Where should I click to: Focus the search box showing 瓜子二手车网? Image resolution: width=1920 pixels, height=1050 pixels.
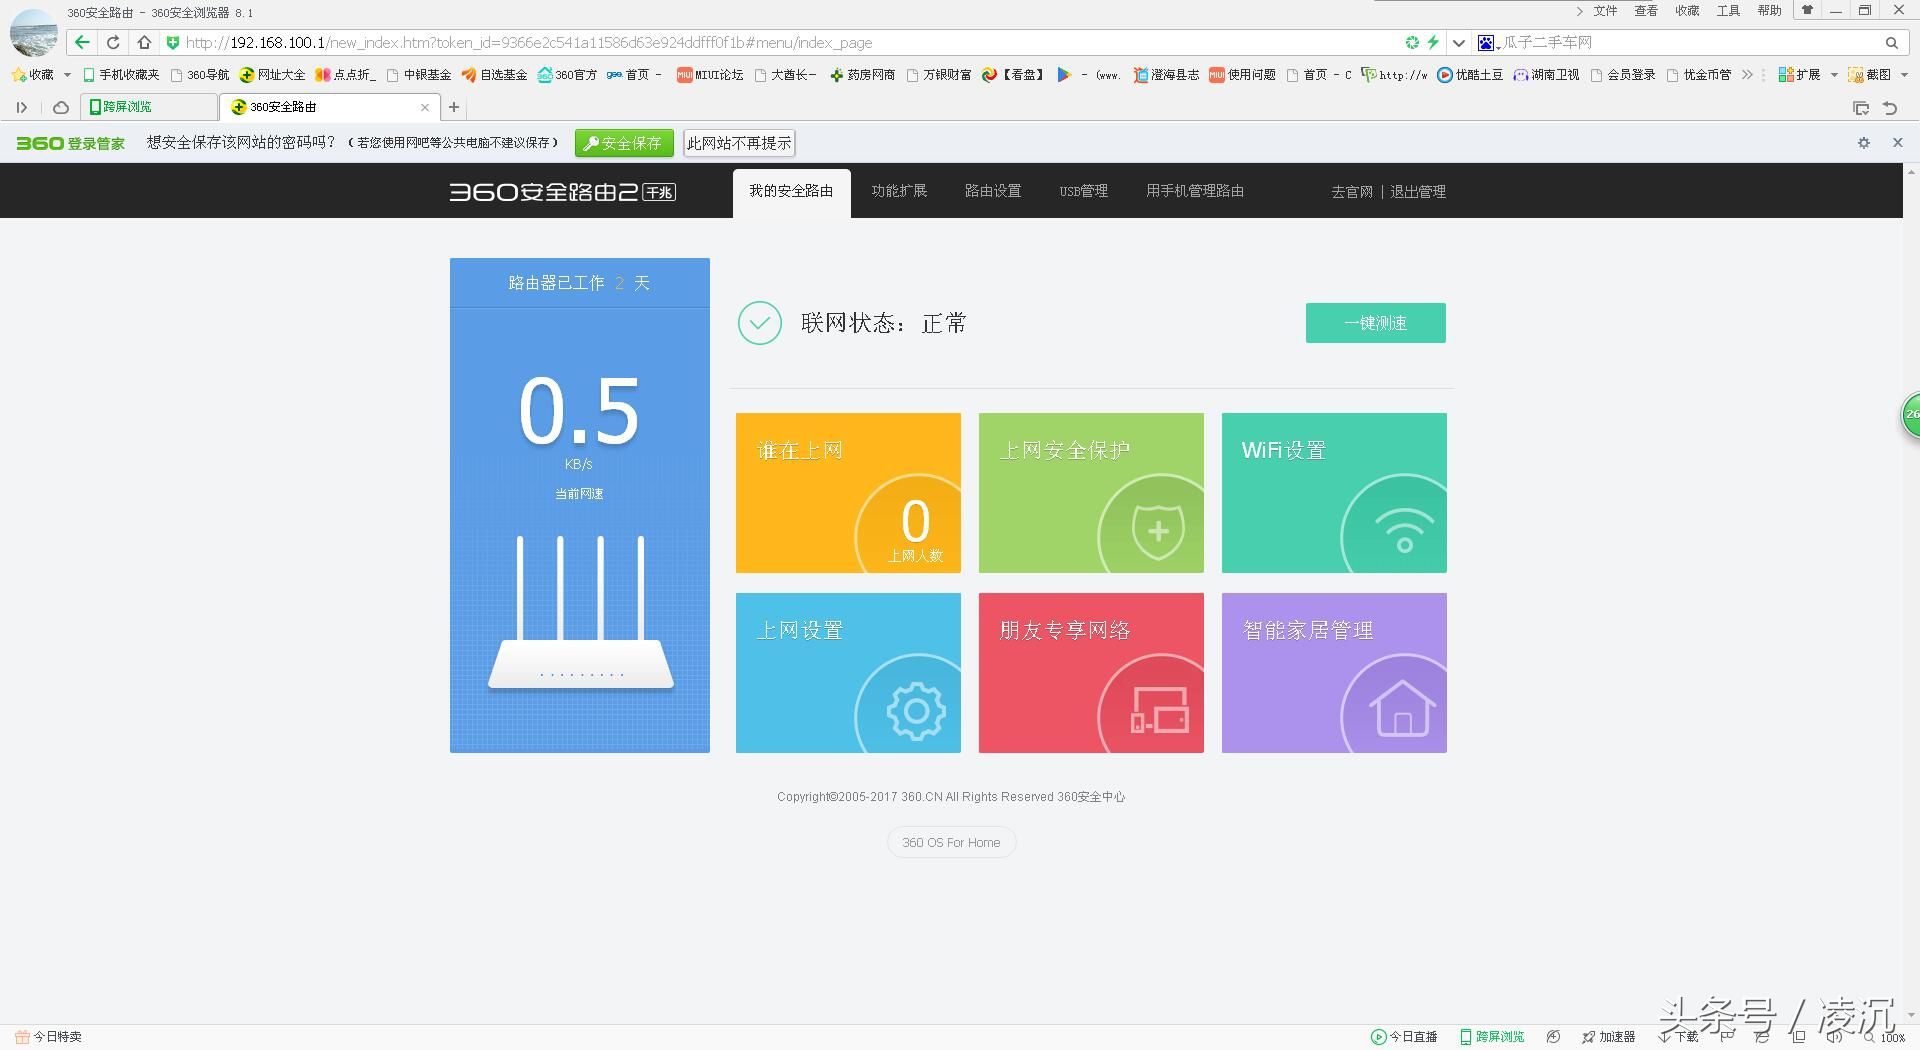click(x=1689, y=42)
